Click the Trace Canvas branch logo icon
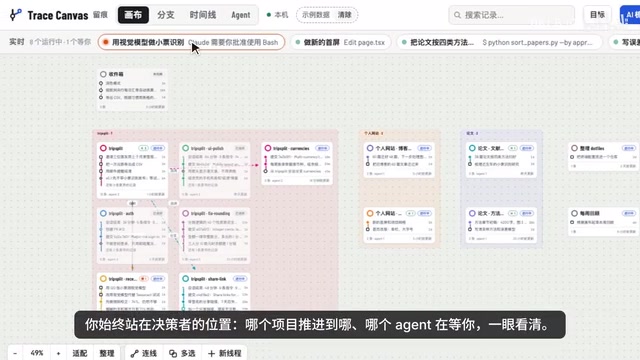Image resolution: width=640 pixels, height=360 pixels. [16, 15]
